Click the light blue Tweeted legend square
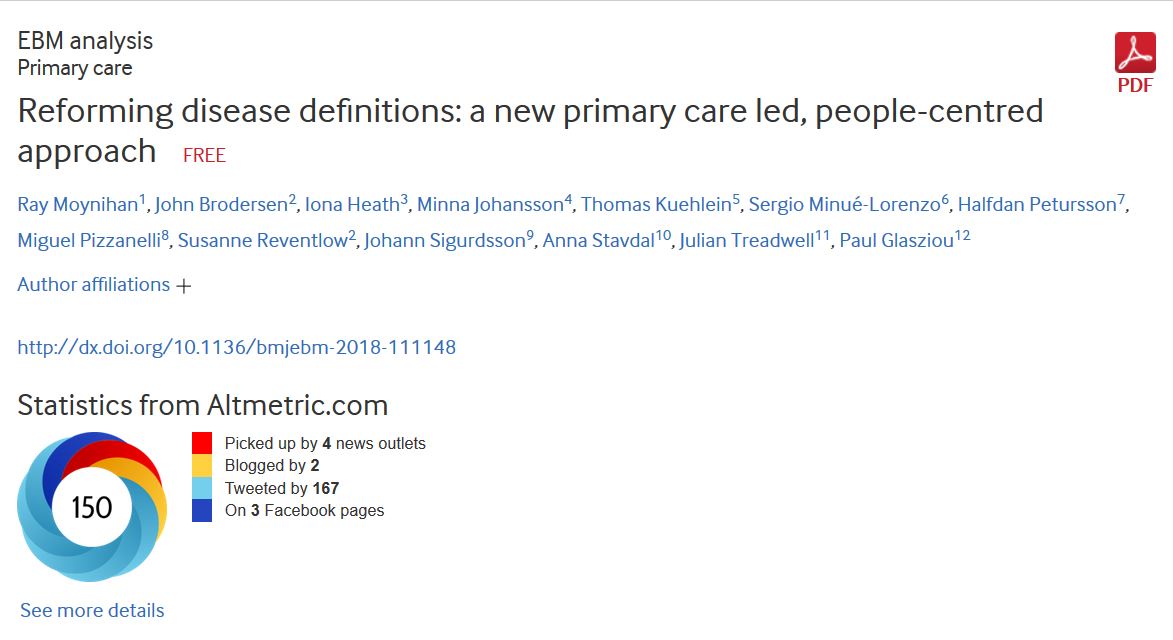The width and height of the screenshot is (1173, 640). point(202,488)
